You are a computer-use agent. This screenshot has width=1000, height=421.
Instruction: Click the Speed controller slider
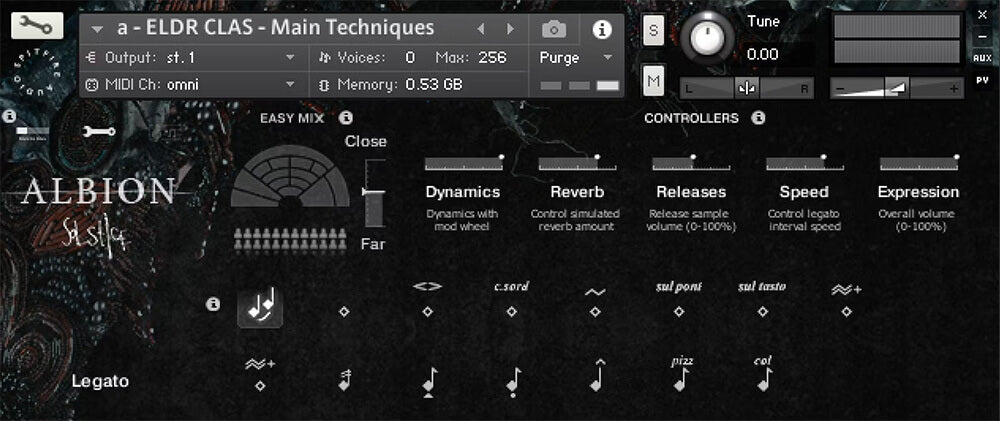click(x=805, y=163)
